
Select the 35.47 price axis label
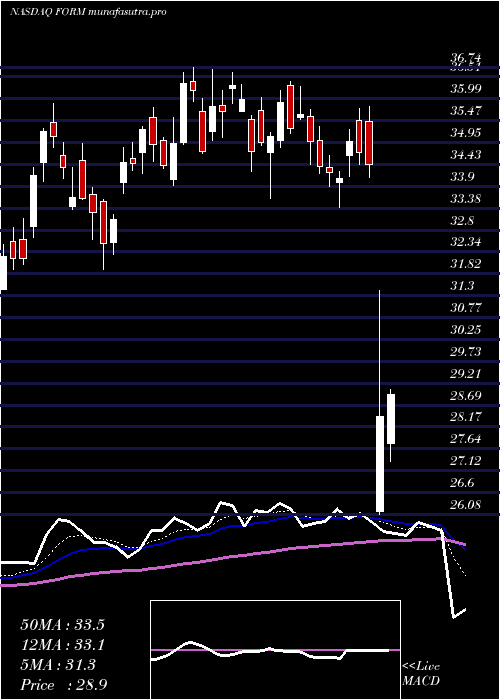pyautogui.click(x=466, y=111)
